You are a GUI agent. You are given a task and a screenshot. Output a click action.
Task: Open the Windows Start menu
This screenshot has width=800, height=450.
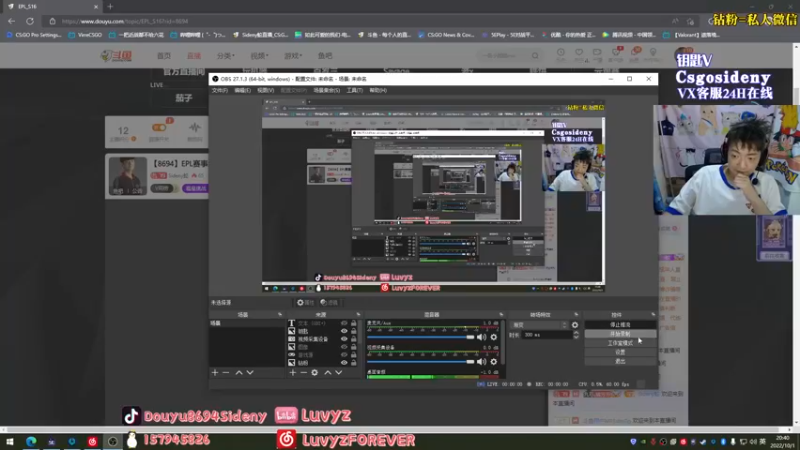pyautogui.click(x=10, y=441)
